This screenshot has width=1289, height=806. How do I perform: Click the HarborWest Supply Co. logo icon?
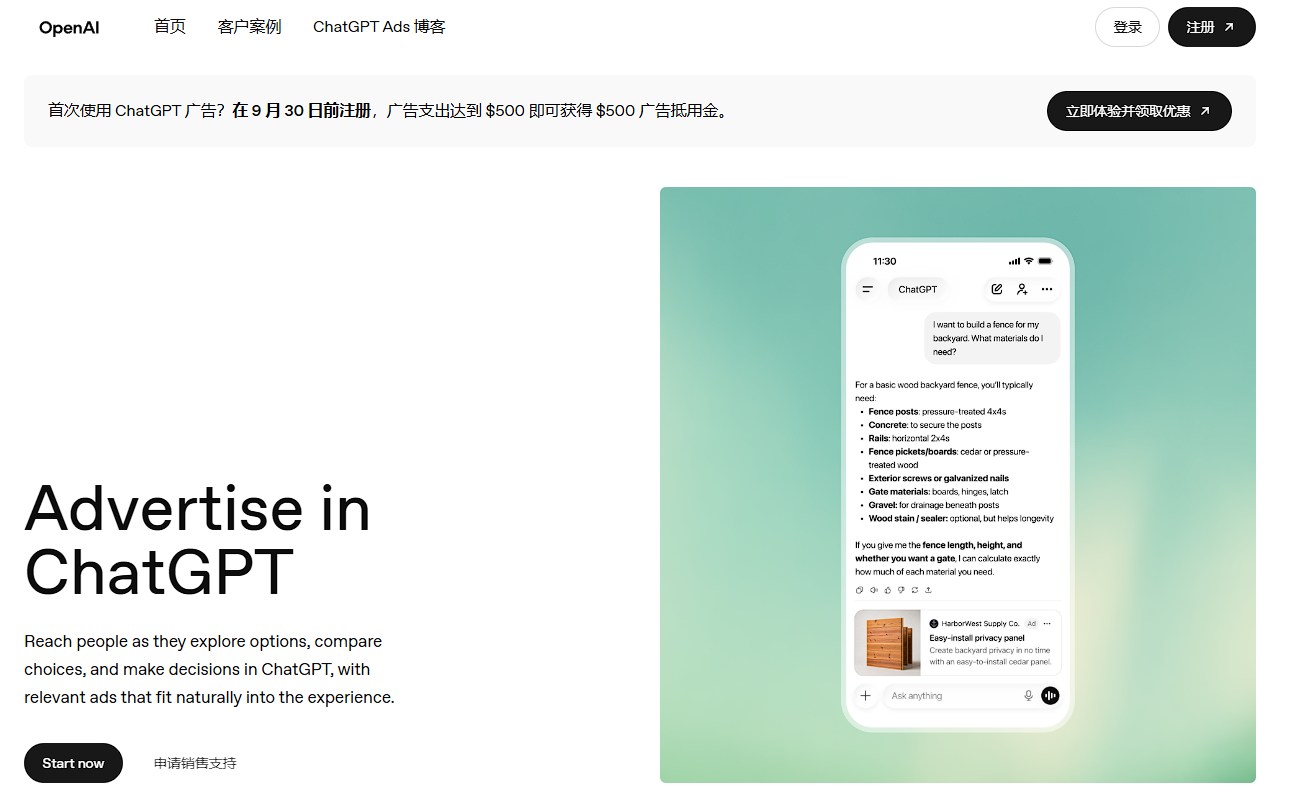pos(934,623)
